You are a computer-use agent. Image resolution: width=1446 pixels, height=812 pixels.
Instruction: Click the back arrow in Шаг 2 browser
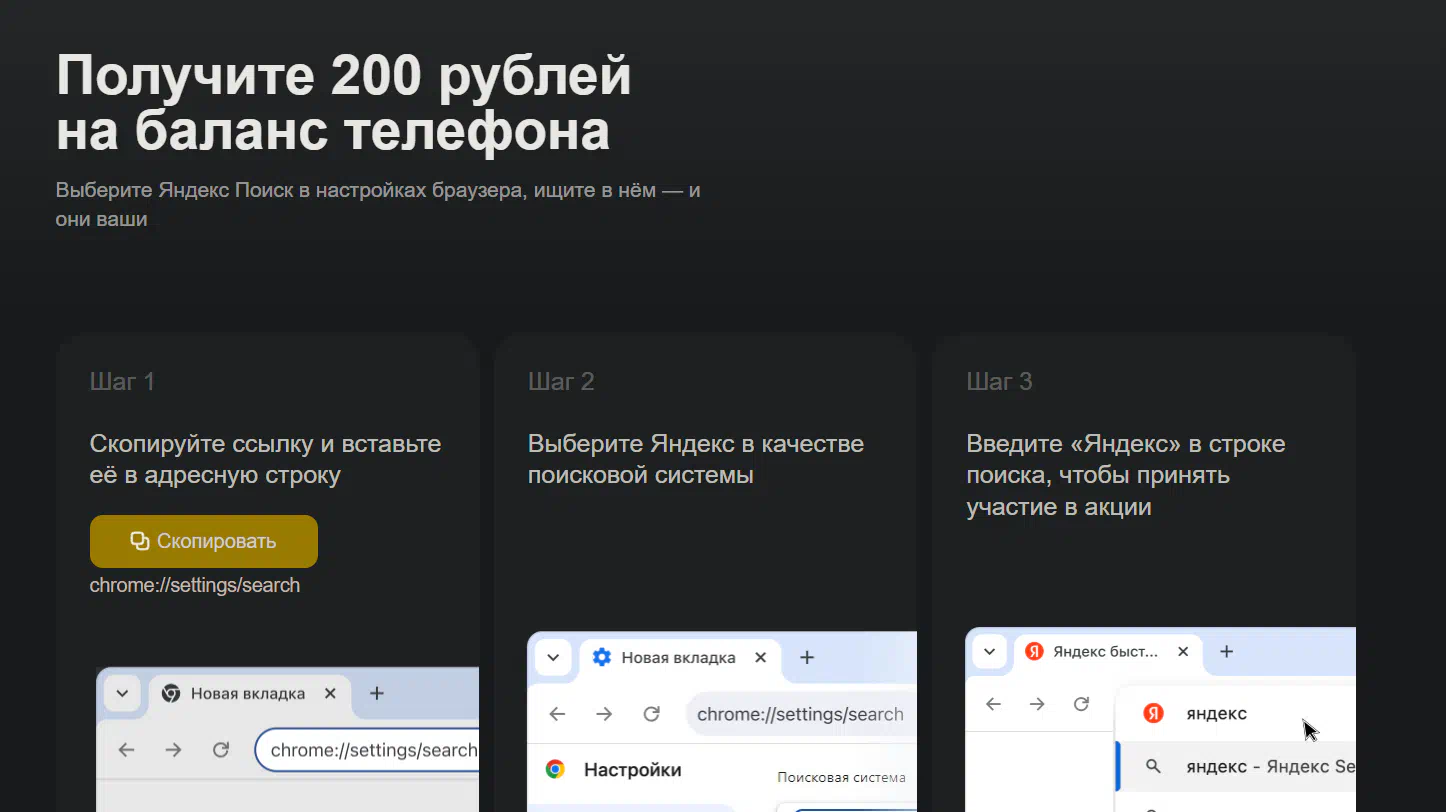557,714
